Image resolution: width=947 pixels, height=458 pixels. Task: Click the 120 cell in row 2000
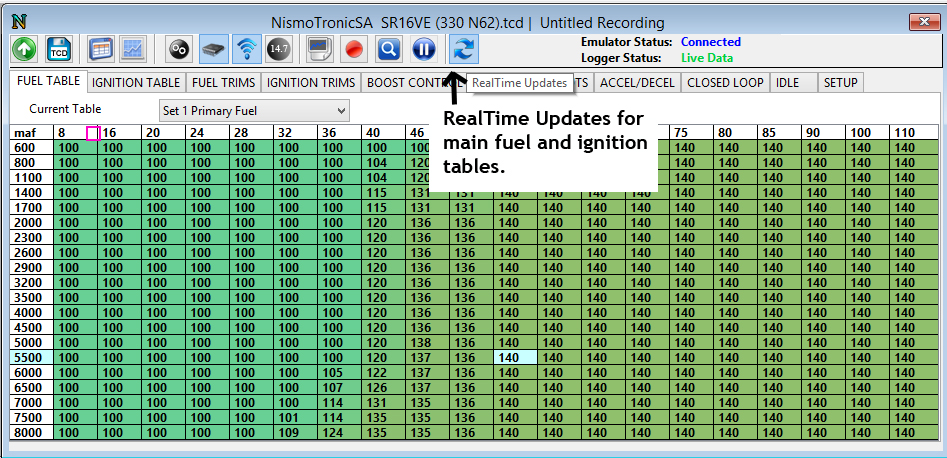pyautogui.click(x=383, y=222)
